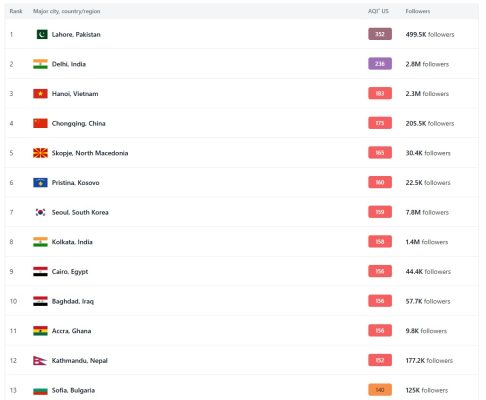Open the Kolkata, India city link
Viewport: 486px width, 400px height.
click(x=72, y=242)
